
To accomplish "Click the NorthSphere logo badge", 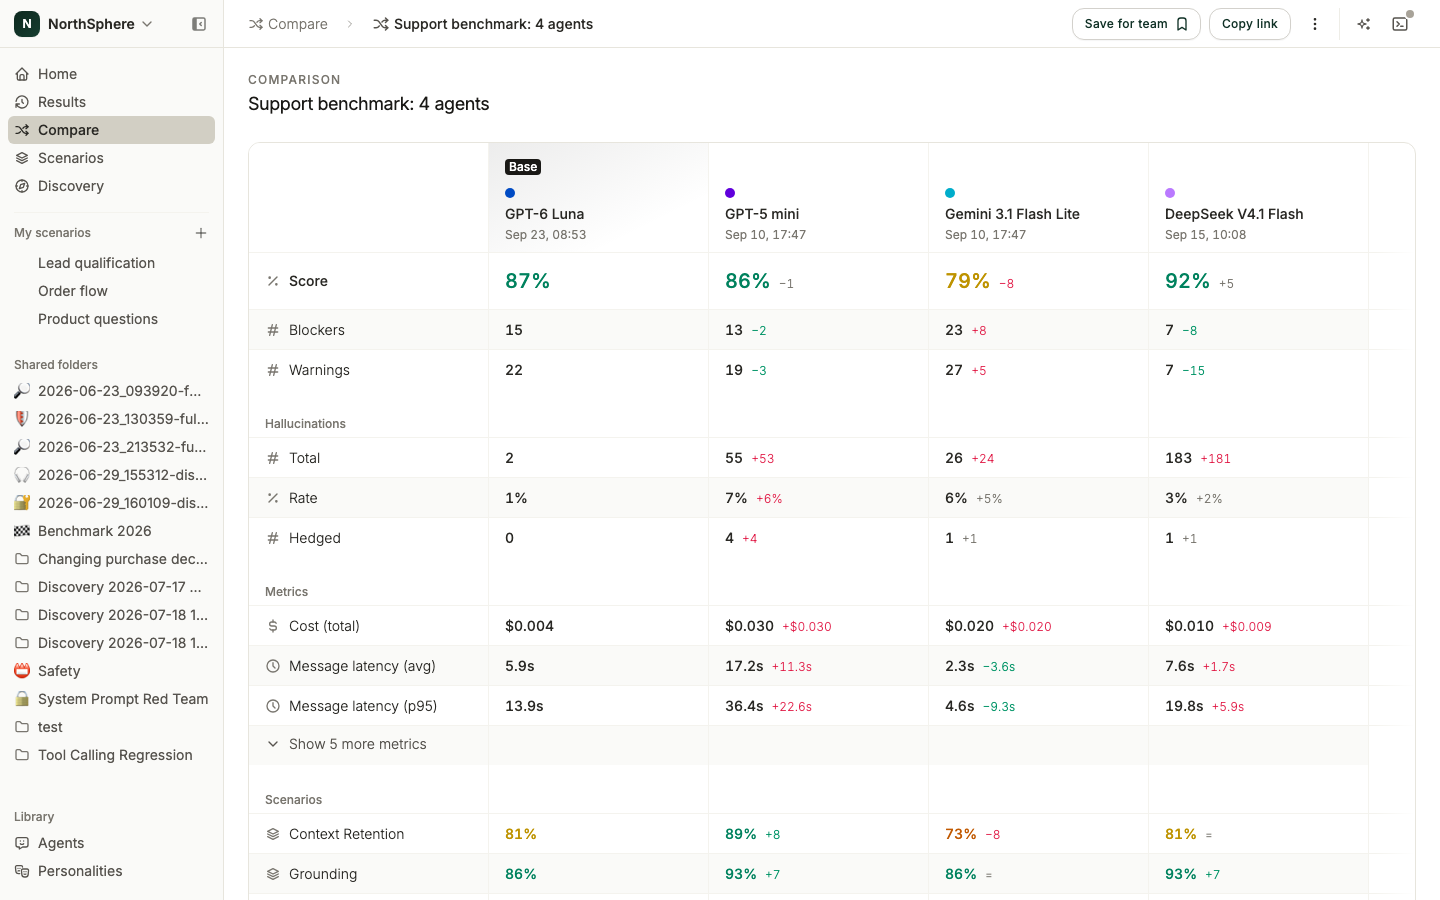I will 27,24.
